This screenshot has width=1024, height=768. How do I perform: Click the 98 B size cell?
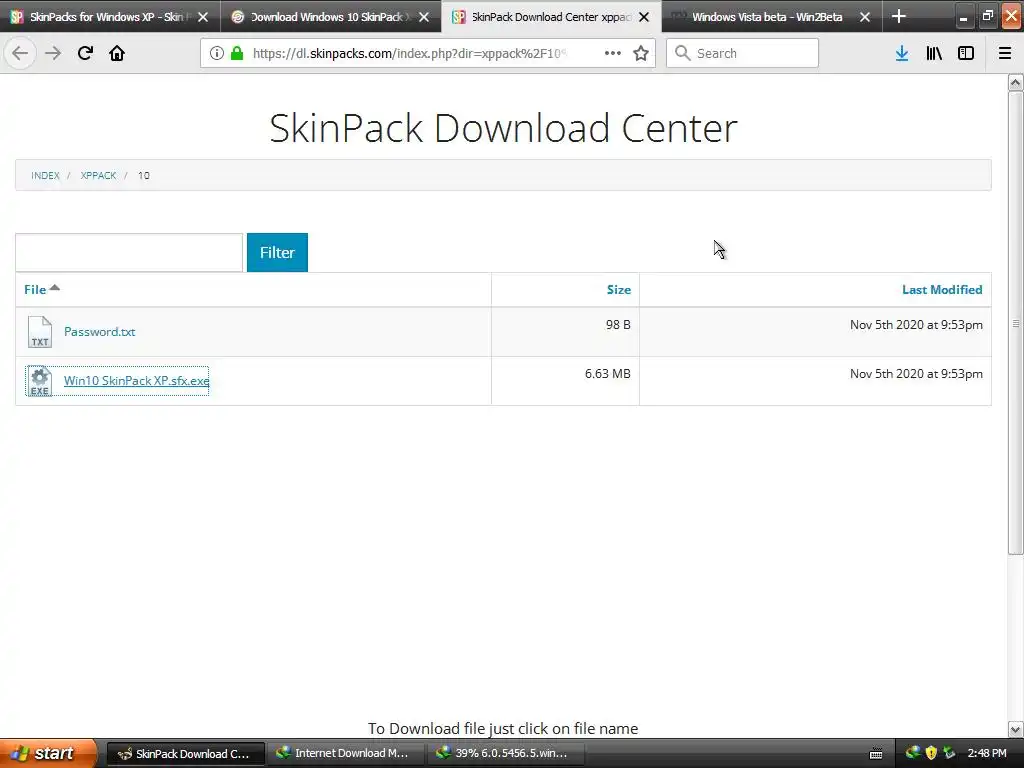(618, 325)
